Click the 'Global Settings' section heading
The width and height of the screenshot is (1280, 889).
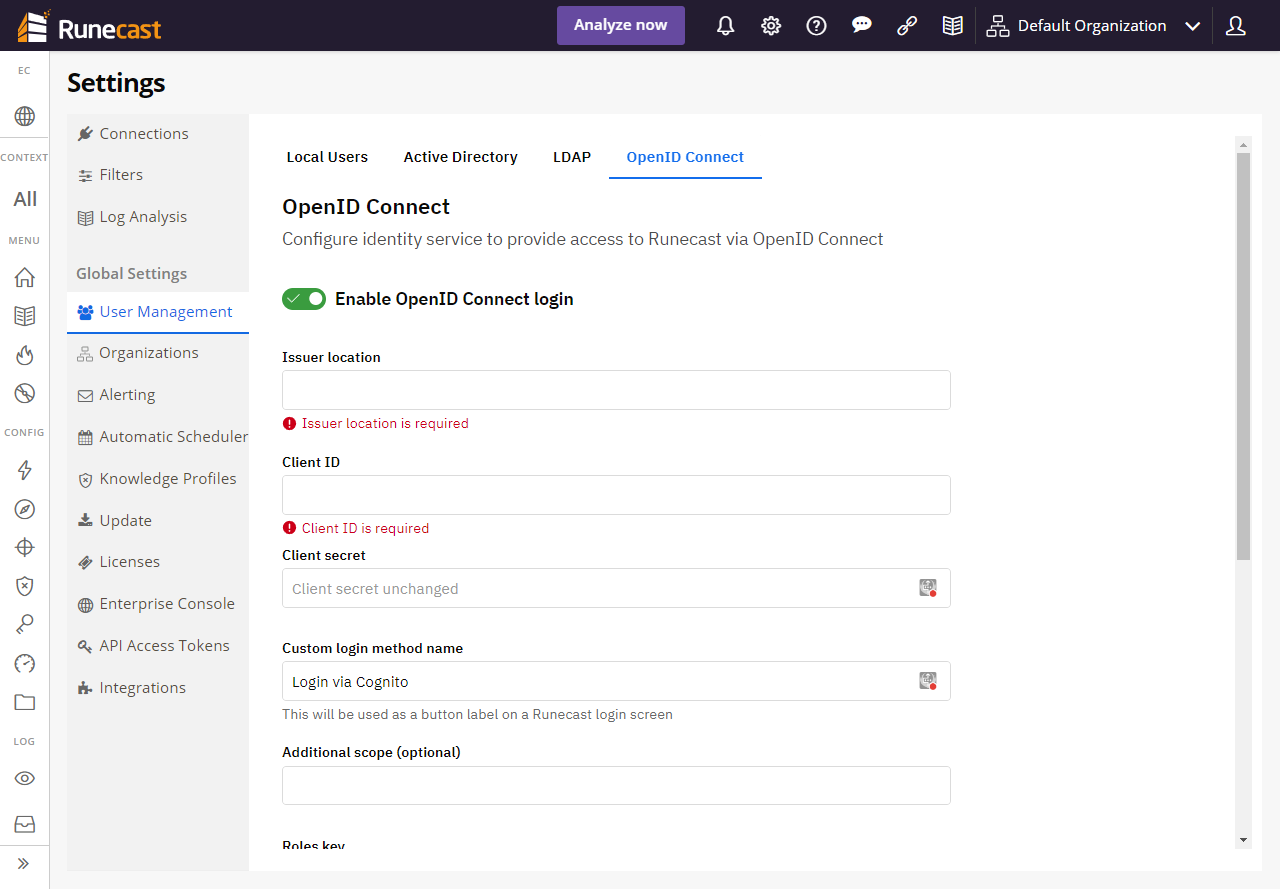[x=132, y=274]
